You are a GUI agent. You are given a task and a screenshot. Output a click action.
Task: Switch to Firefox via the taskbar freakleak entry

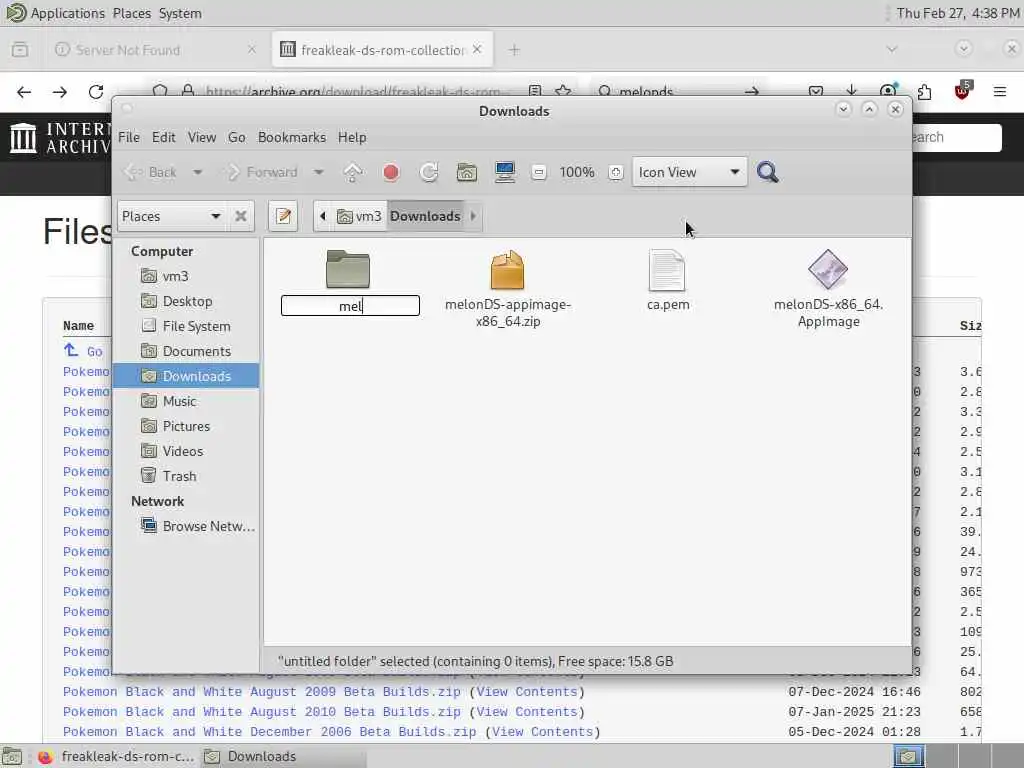(116, 756)
